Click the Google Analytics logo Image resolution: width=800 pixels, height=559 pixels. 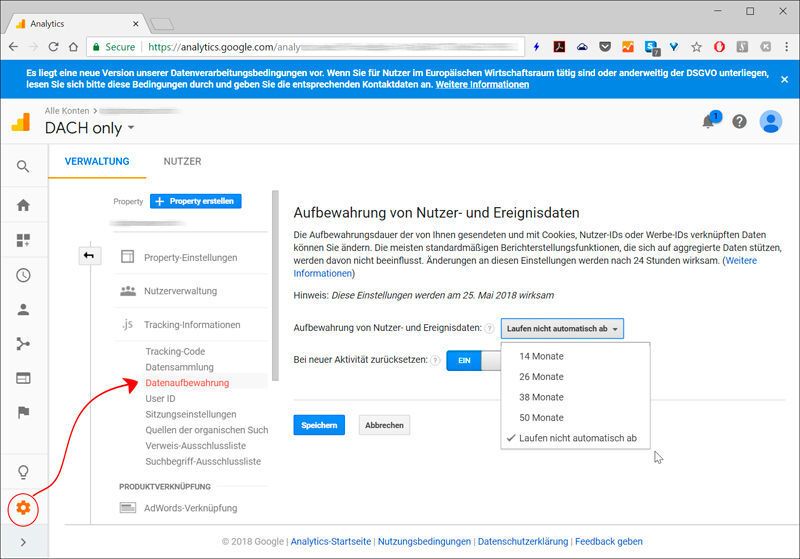coord(21,122)
